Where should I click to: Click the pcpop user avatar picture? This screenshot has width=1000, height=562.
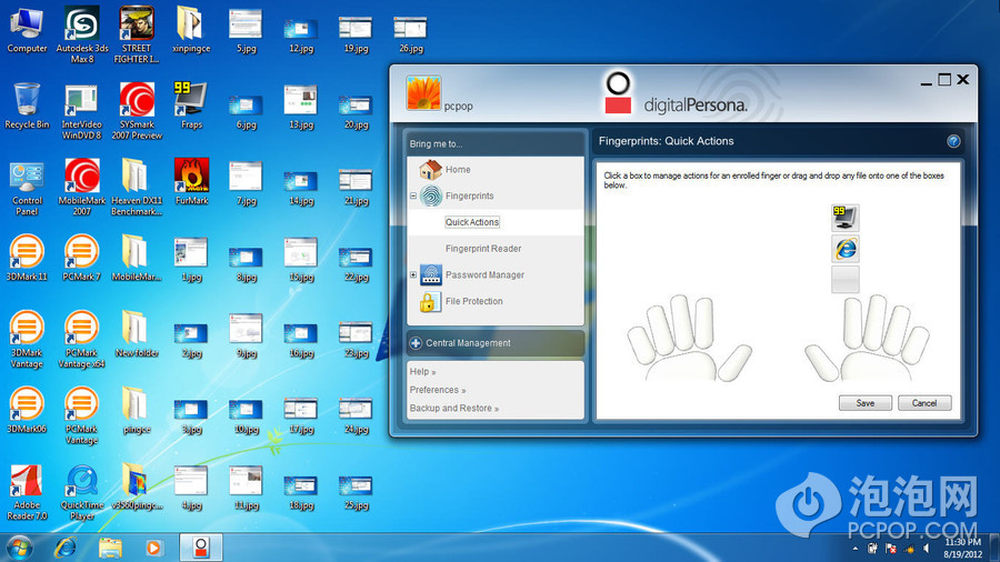tap(423, 94)
